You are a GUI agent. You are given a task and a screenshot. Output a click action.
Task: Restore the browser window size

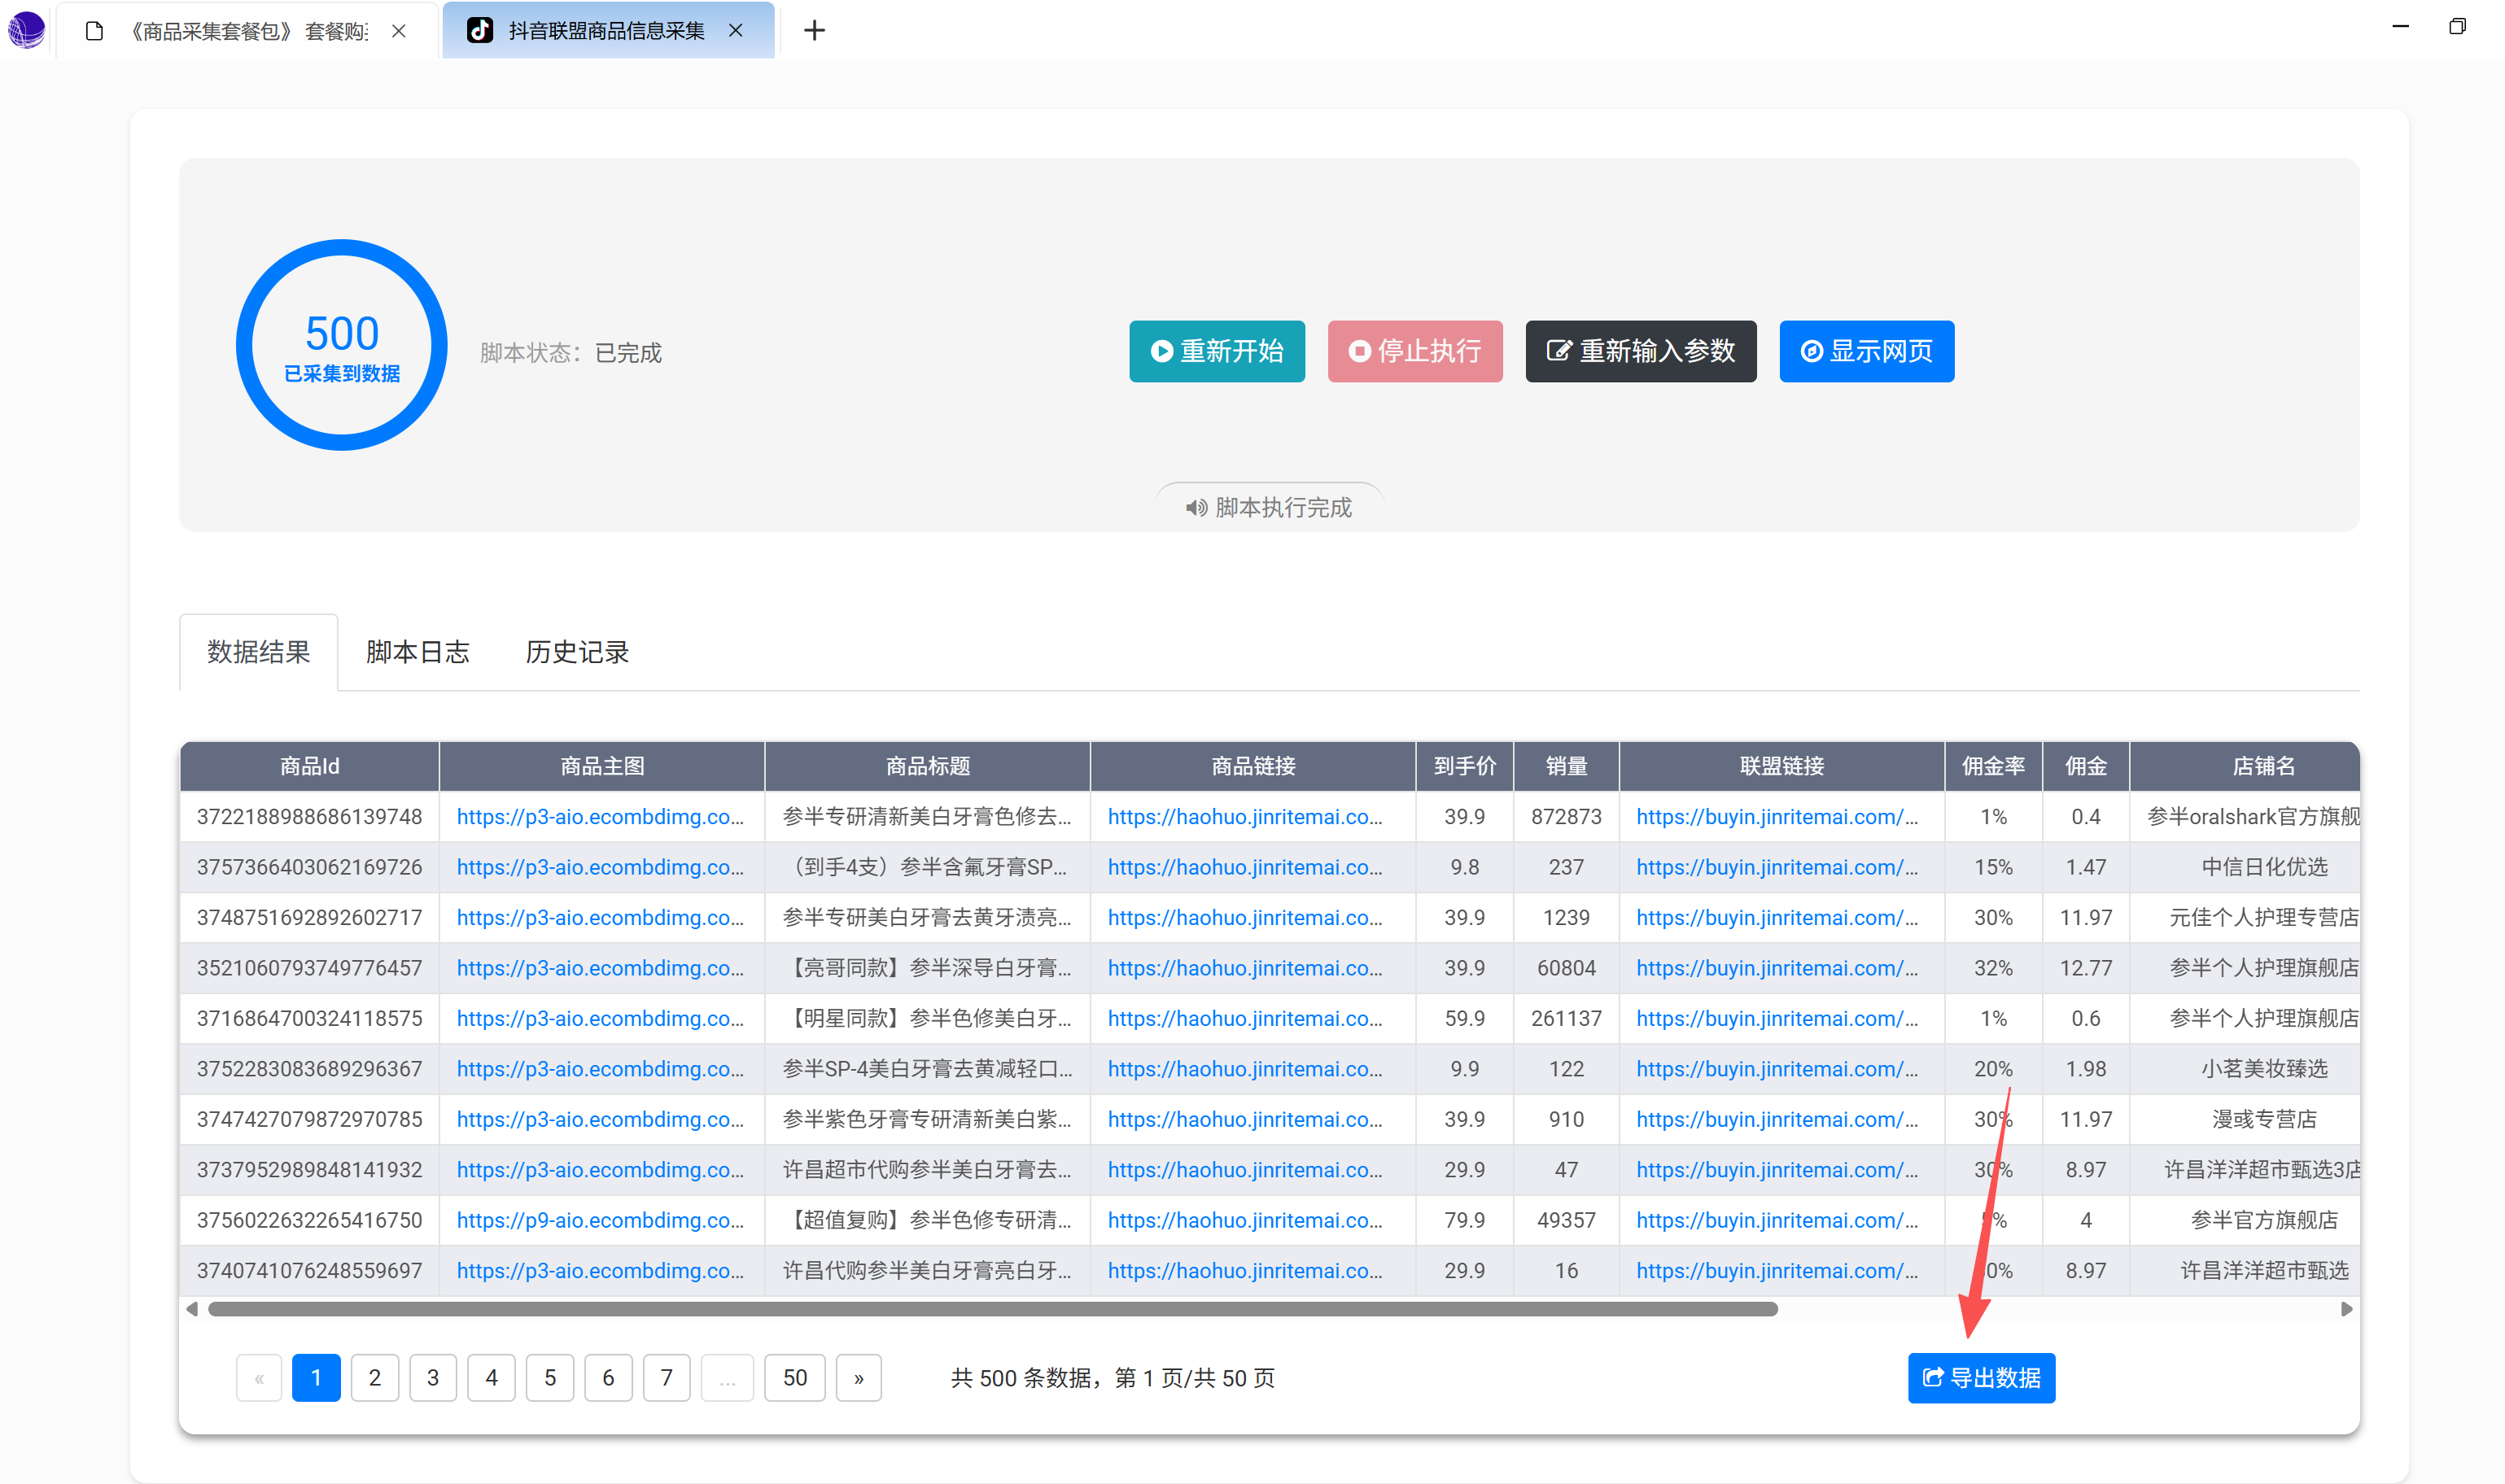point(2458,27)
